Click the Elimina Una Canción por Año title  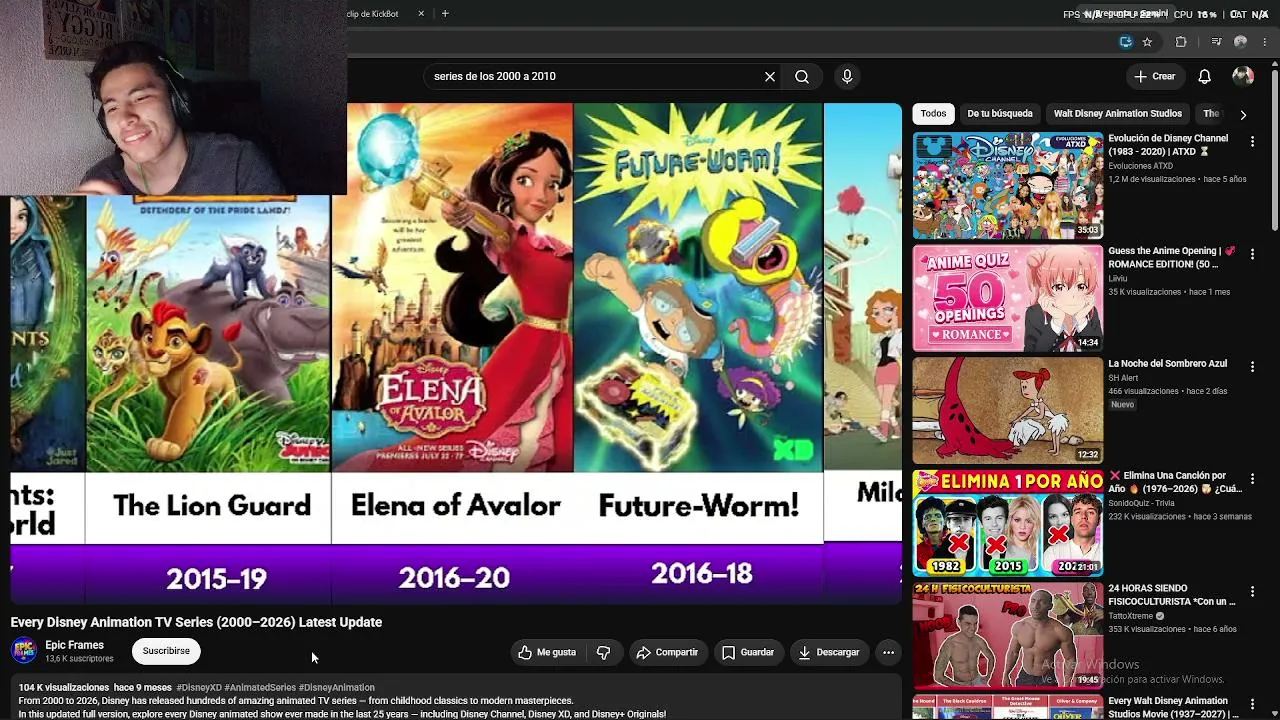coord(1176,482)
